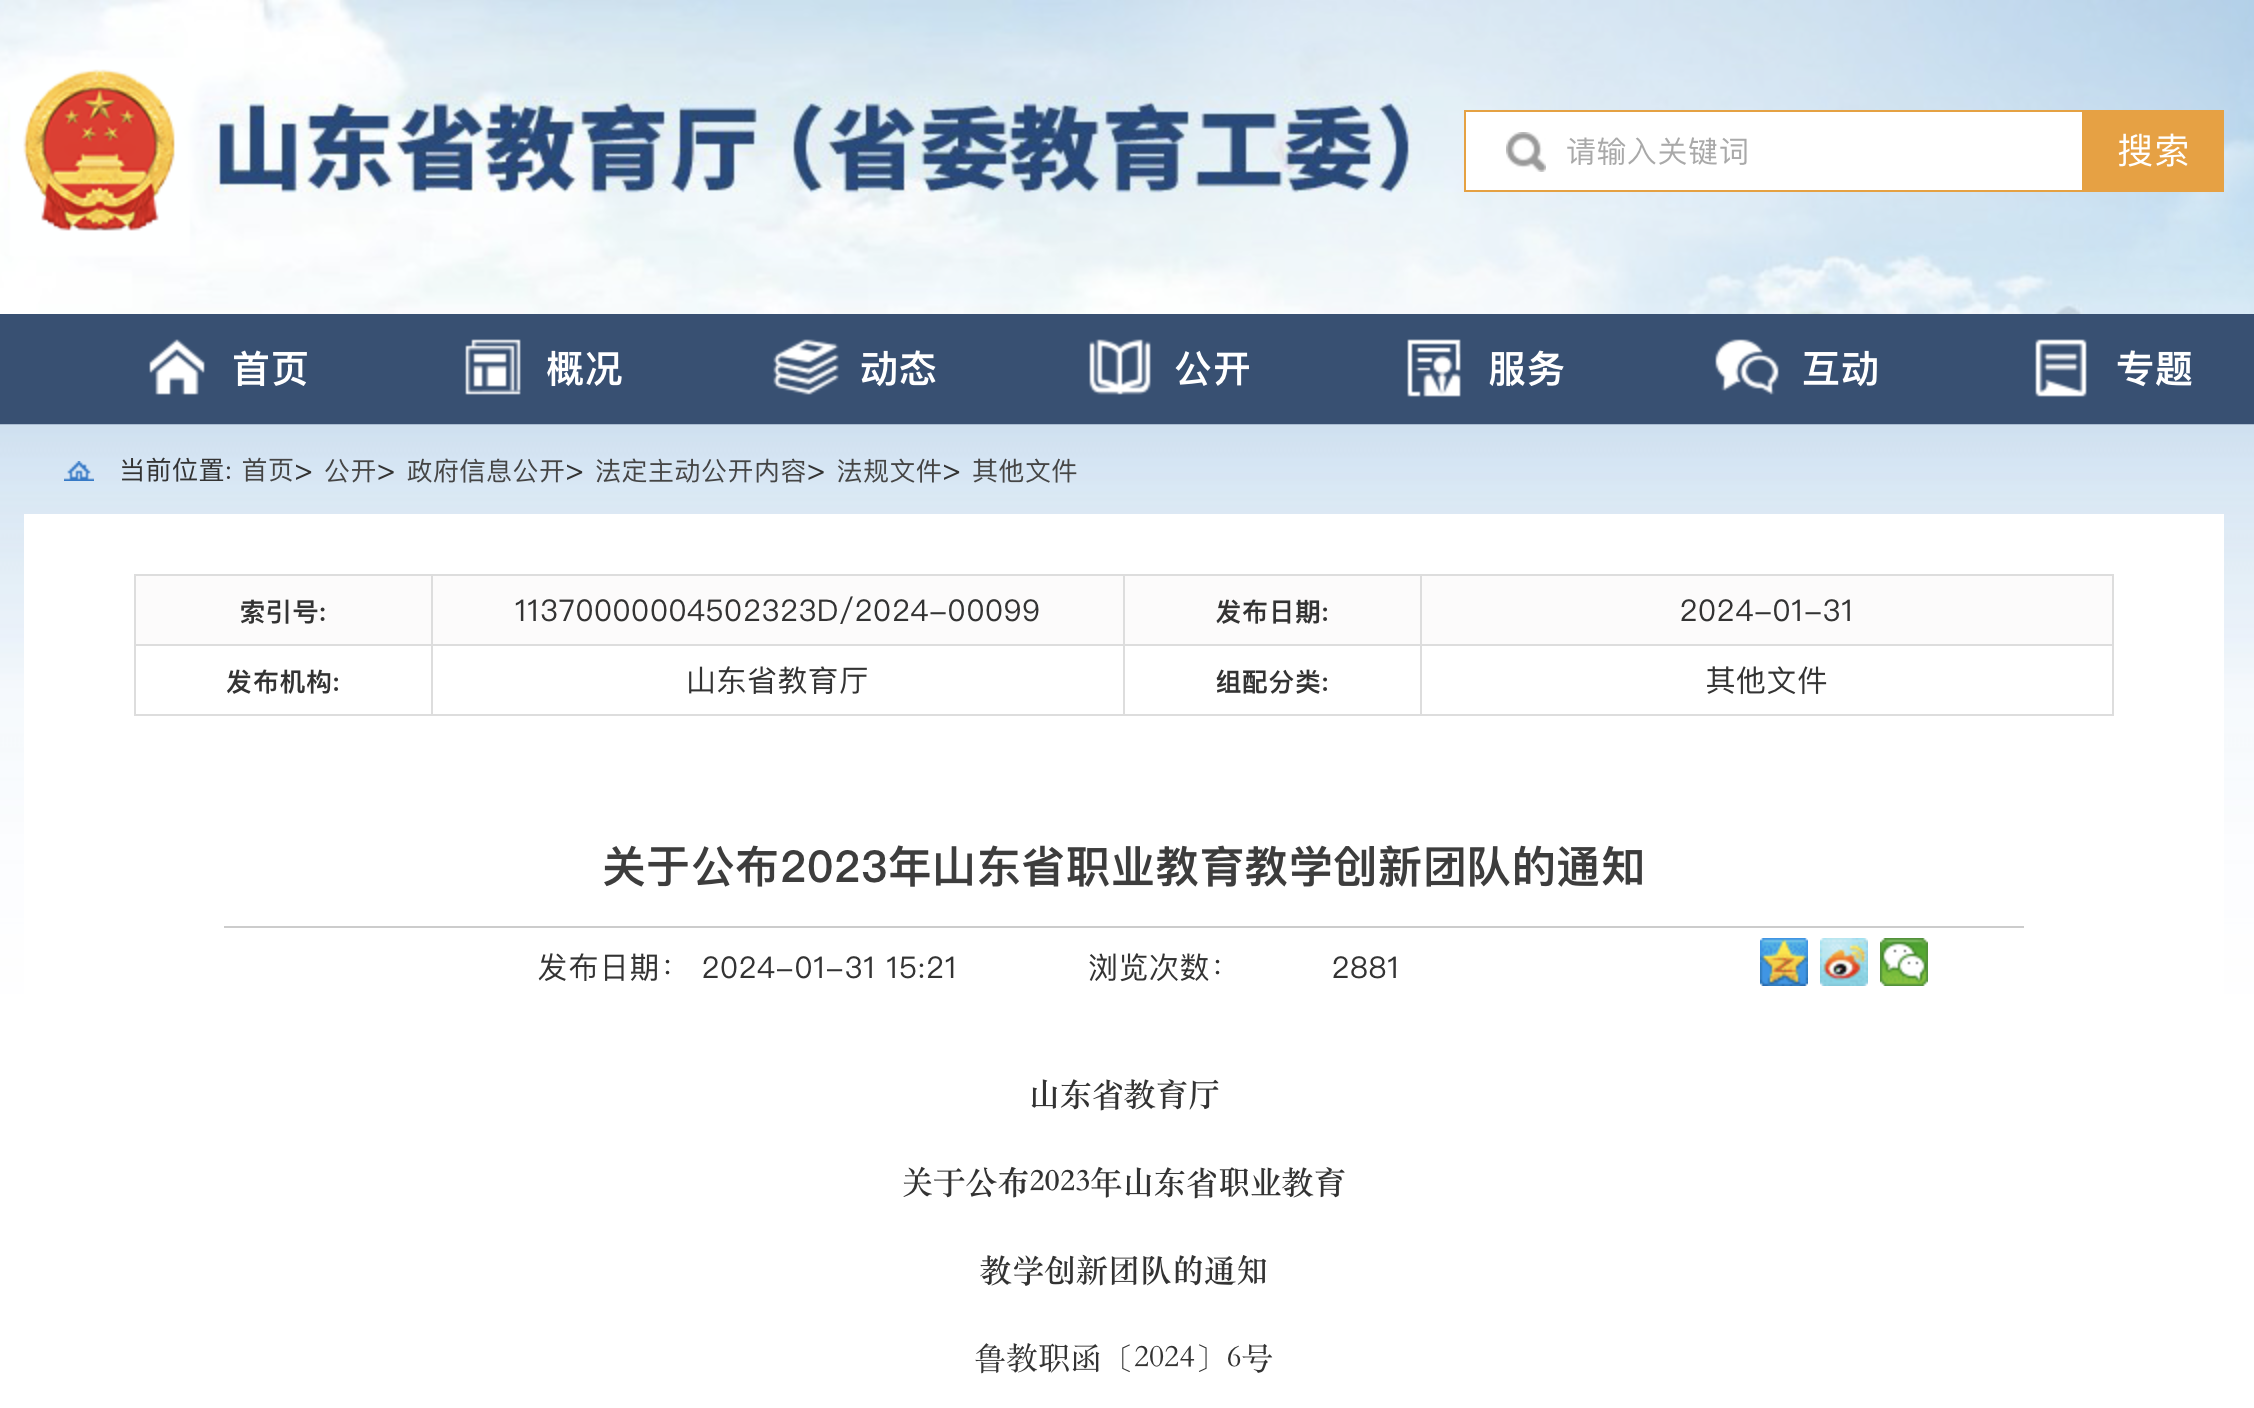Select the 服务 service icon

tap(1432, 367)
